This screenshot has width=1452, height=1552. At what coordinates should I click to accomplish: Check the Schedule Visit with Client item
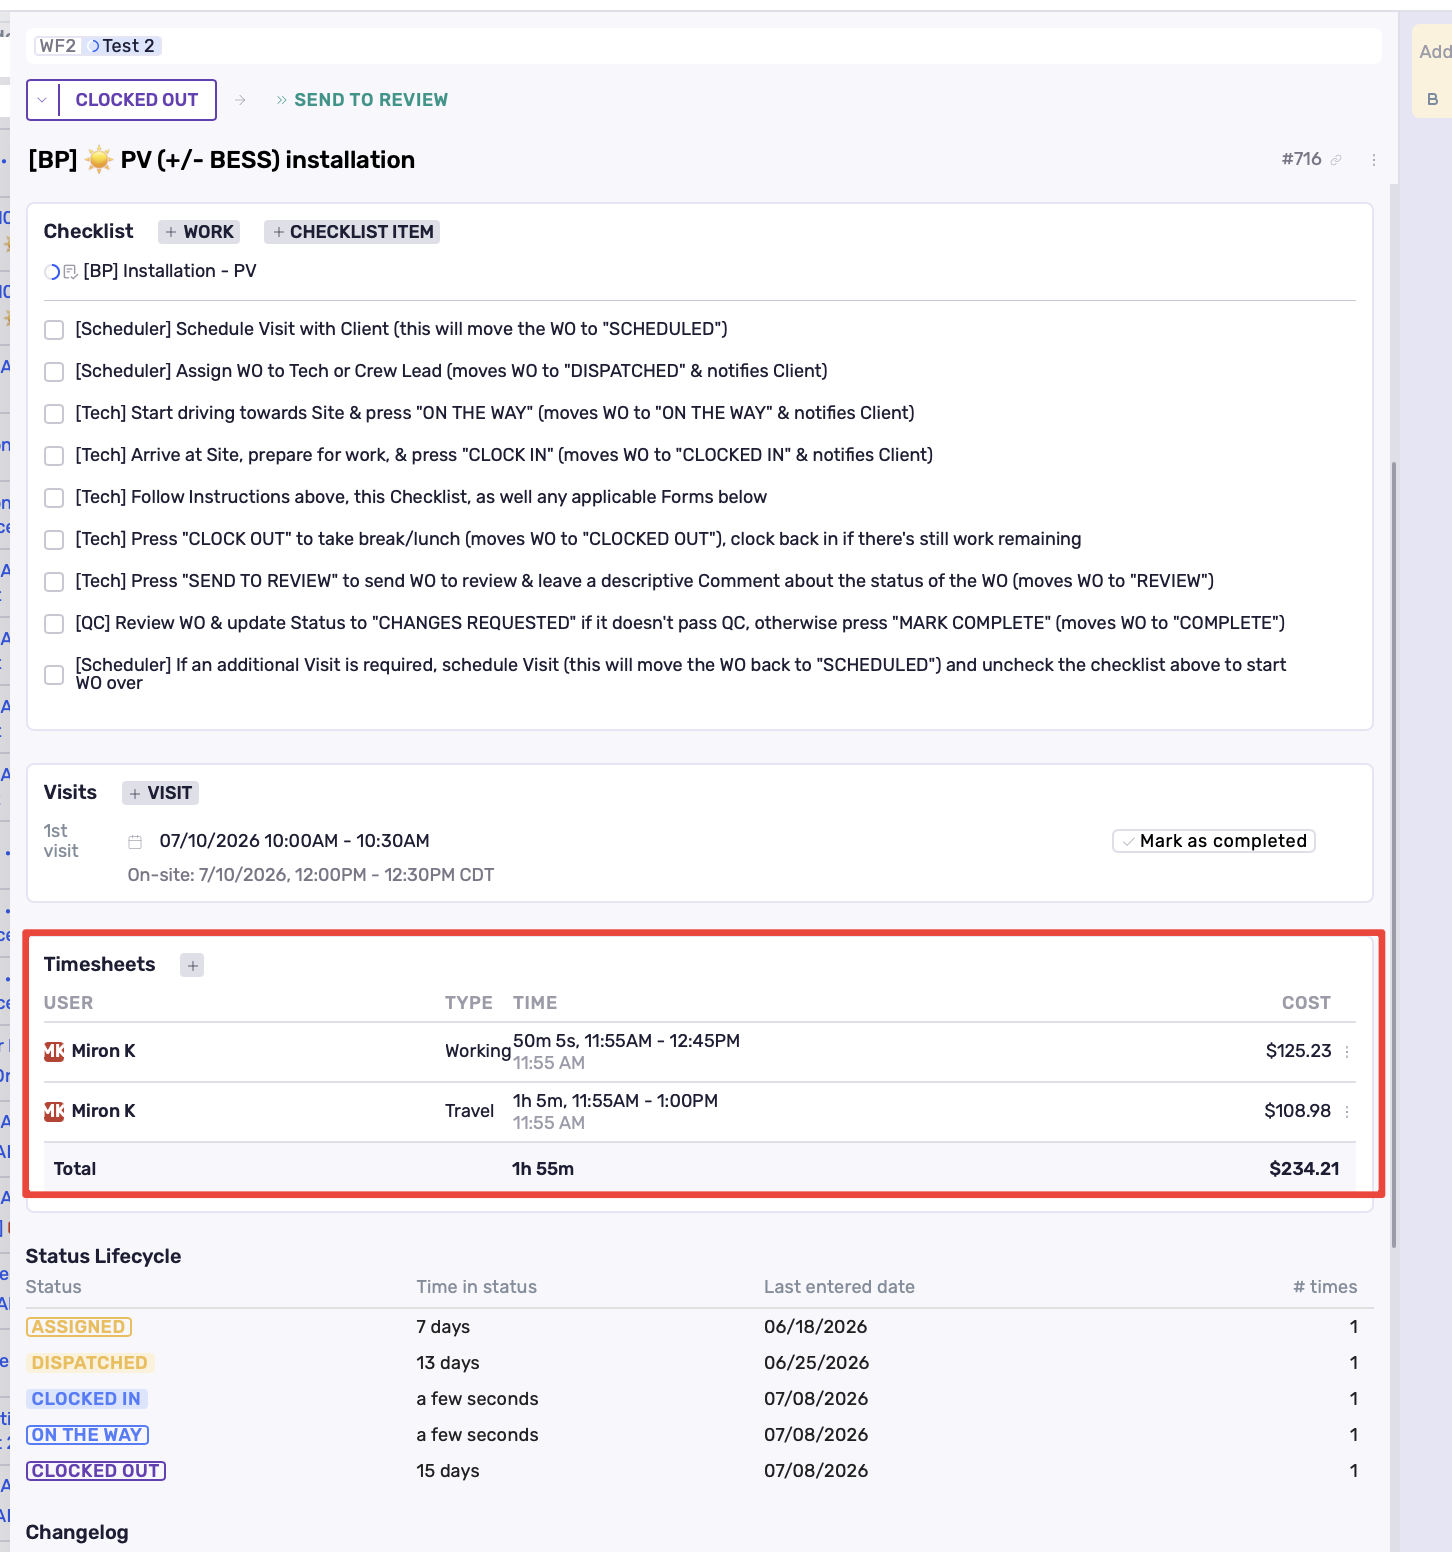[54, 330]
